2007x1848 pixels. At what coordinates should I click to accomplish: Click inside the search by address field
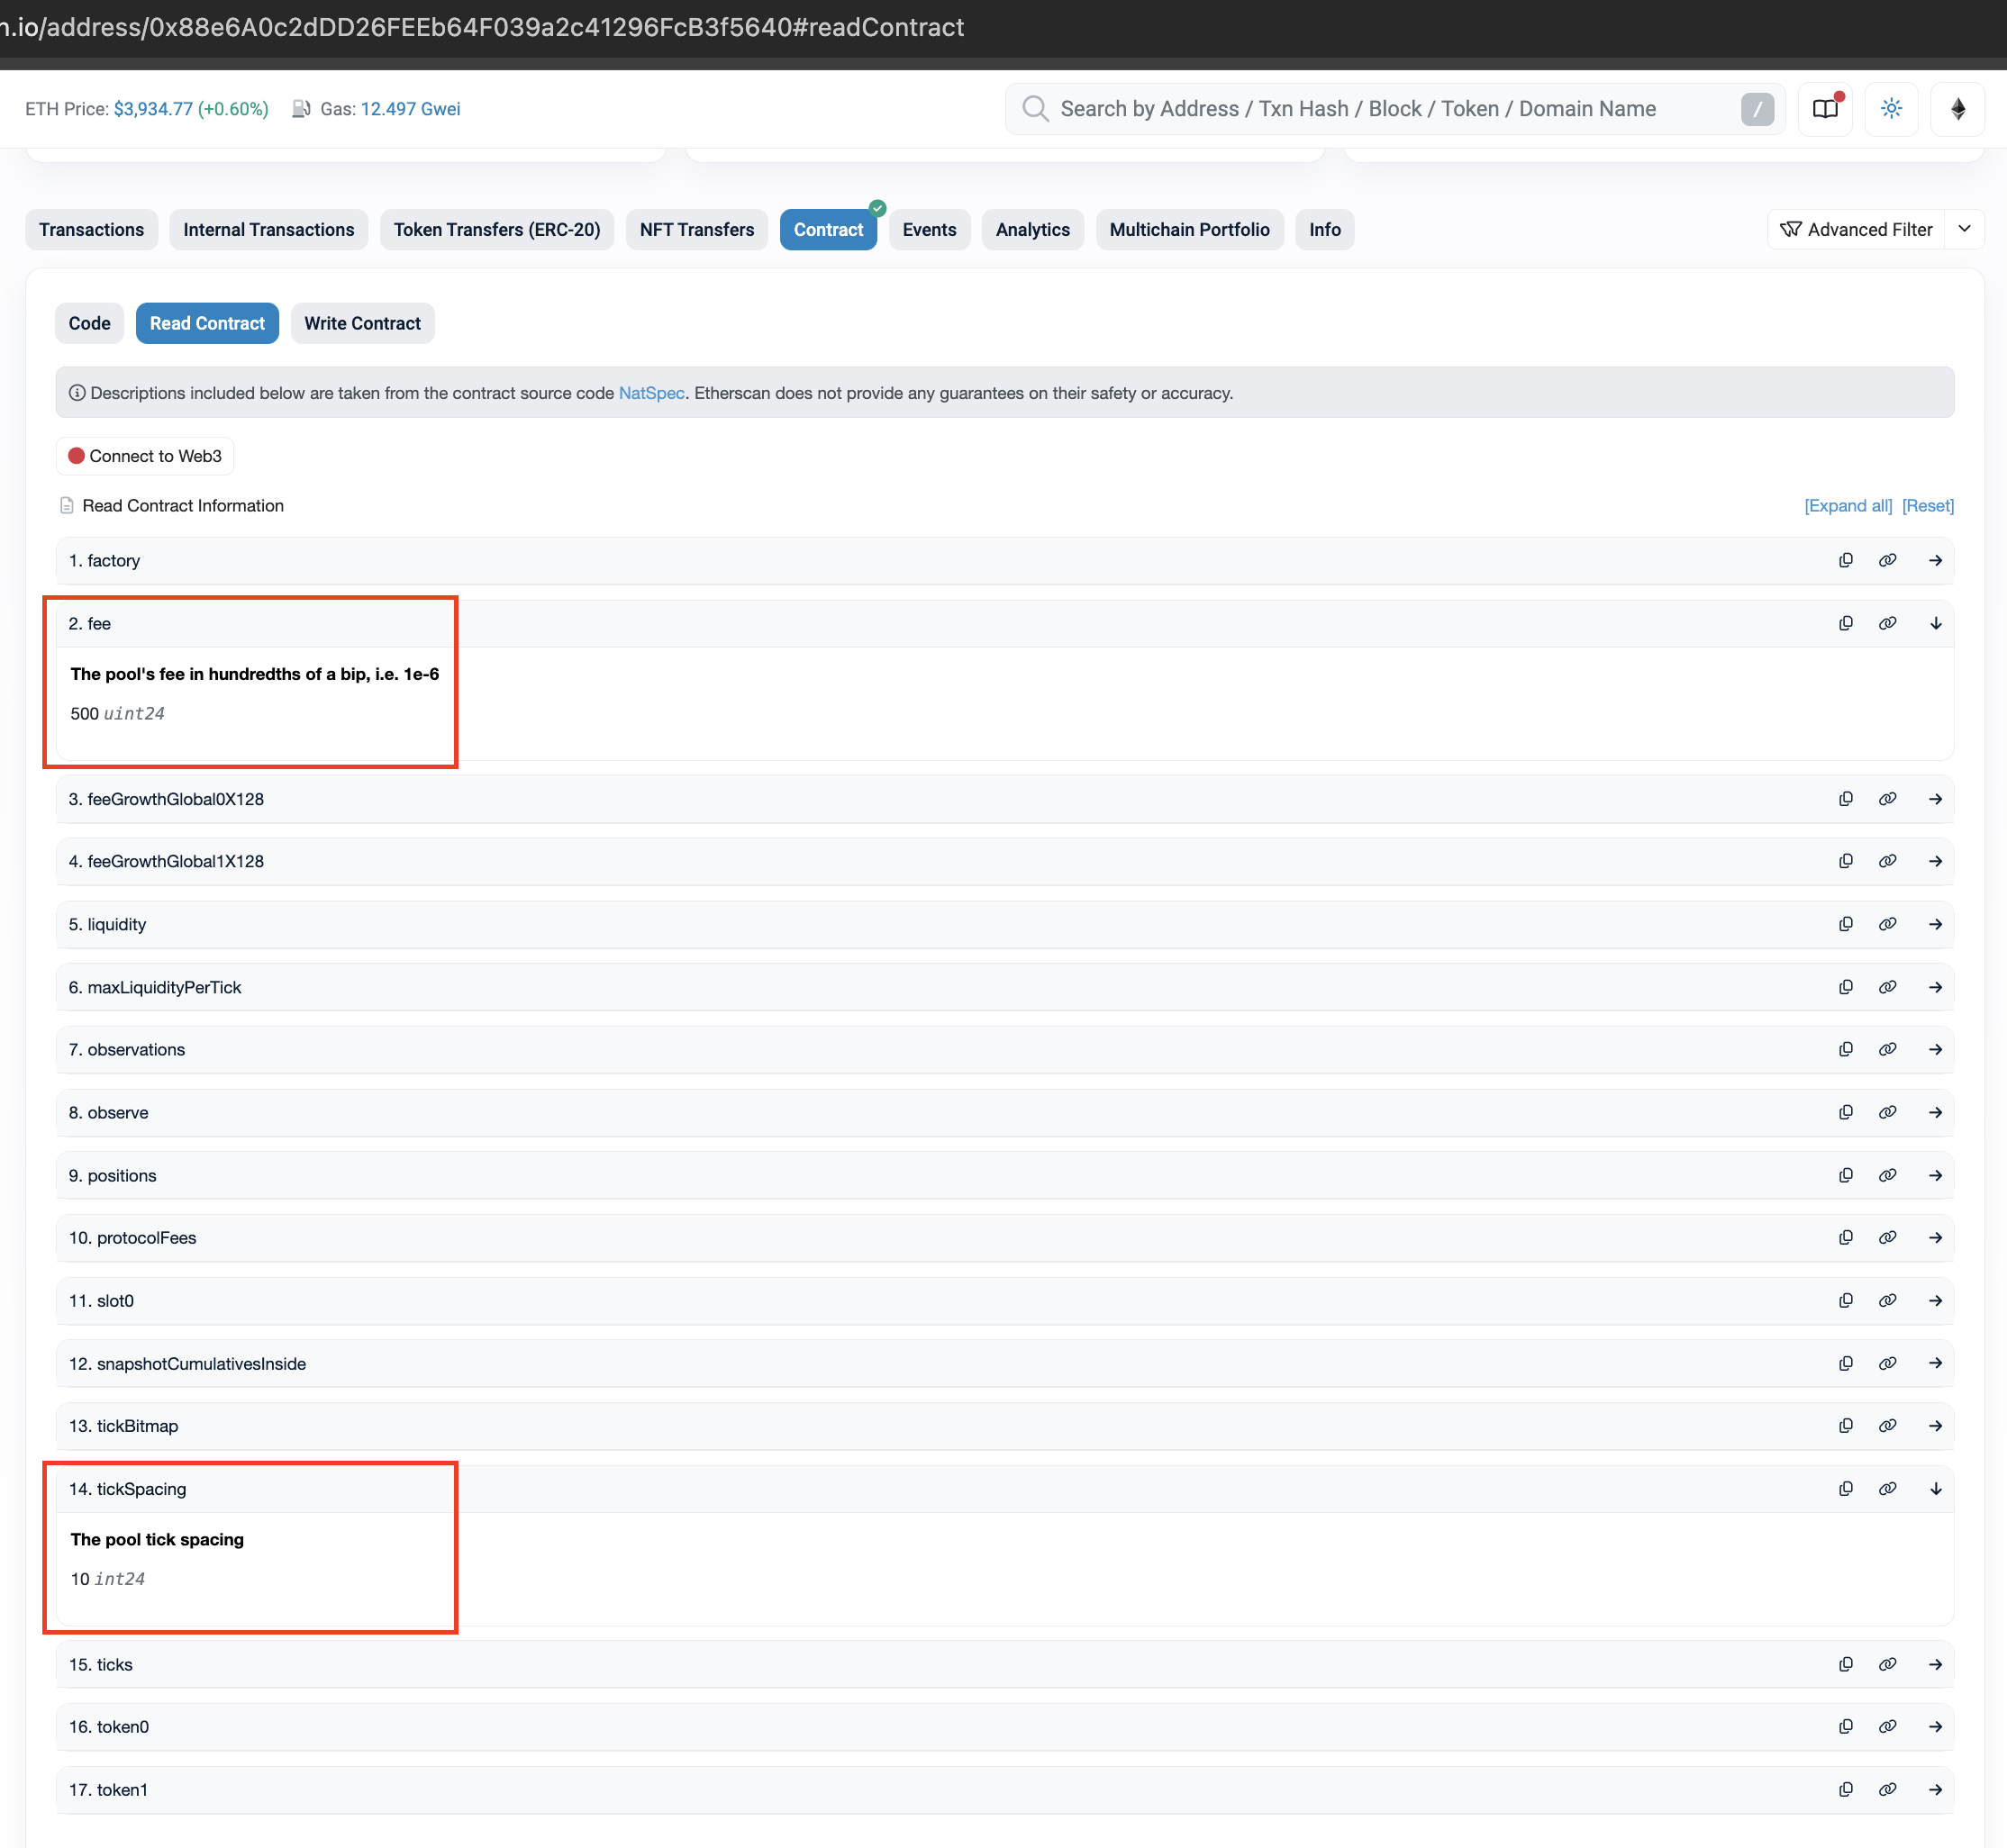click(1350, 108)
